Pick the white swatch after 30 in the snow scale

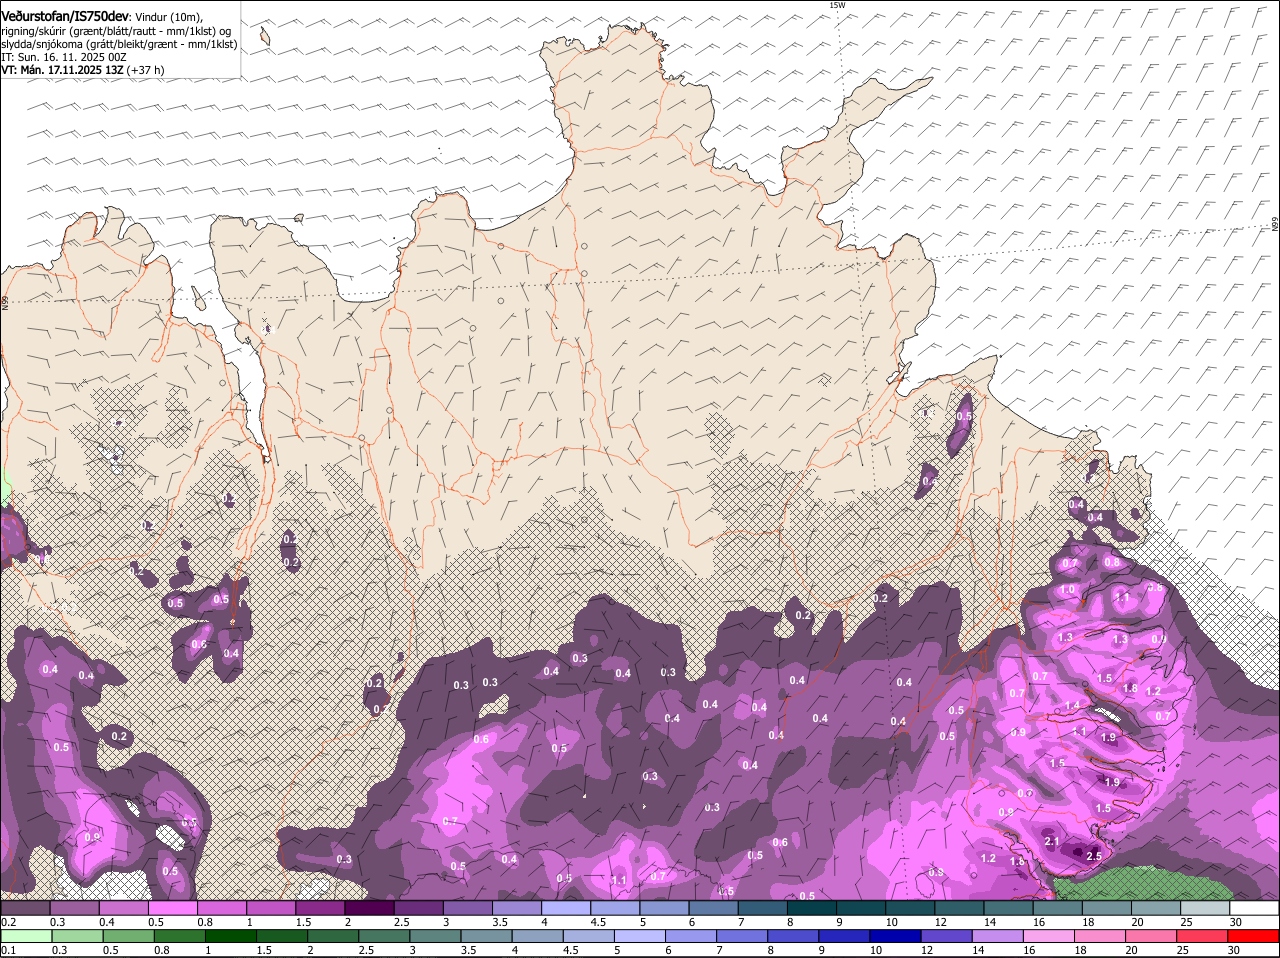[x=1254, y=908]
